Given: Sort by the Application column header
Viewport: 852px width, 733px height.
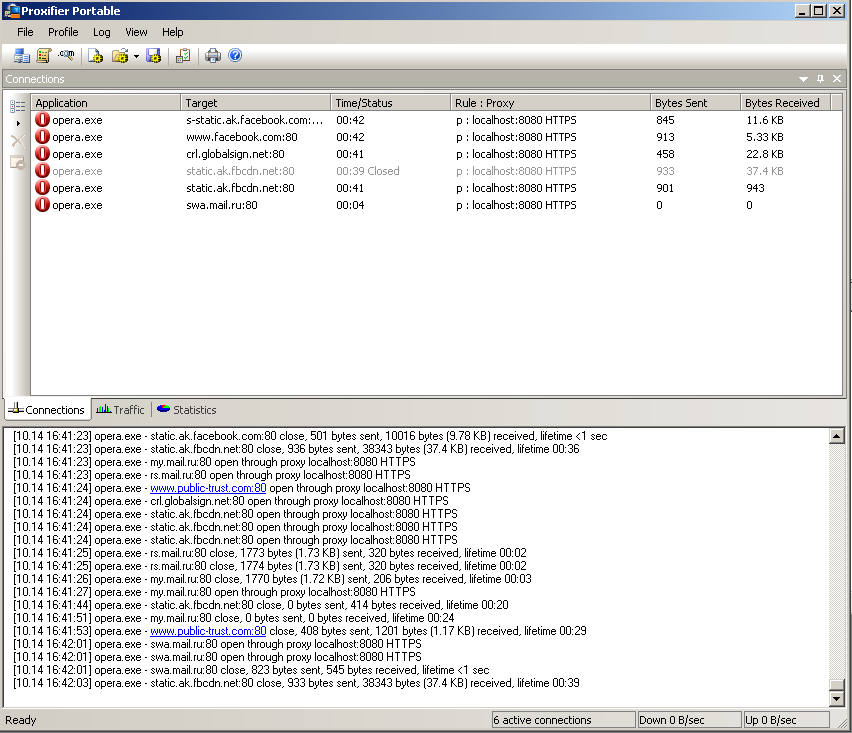Looking at the screenshot, I should (x=105, y=103).
